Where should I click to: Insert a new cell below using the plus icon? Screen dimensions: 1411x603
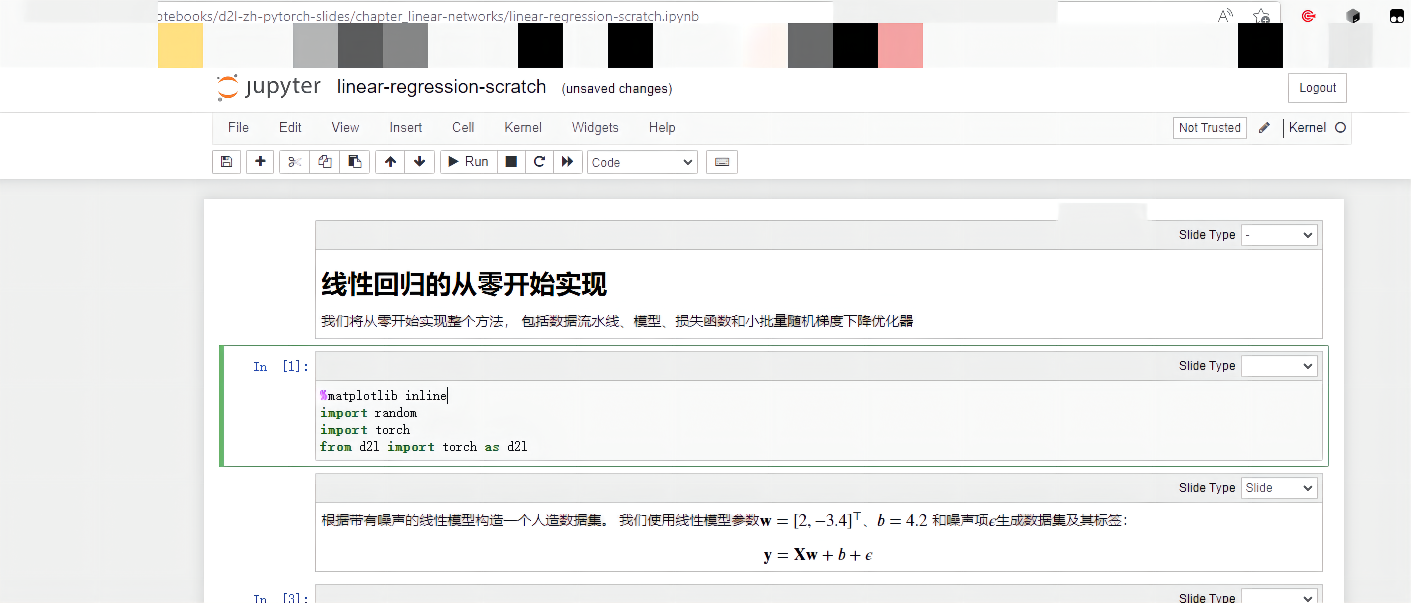pos(260,162)
